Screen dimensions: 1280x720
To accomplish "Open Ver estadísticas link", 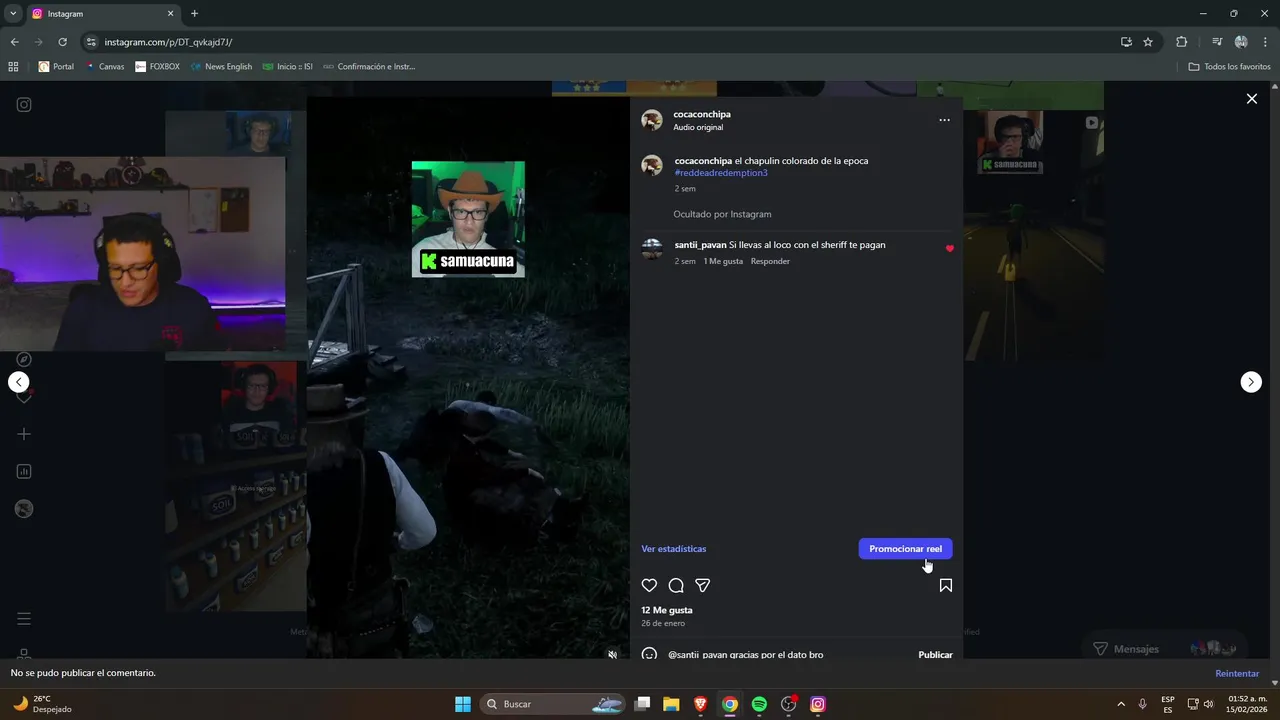I will [673, 549].
